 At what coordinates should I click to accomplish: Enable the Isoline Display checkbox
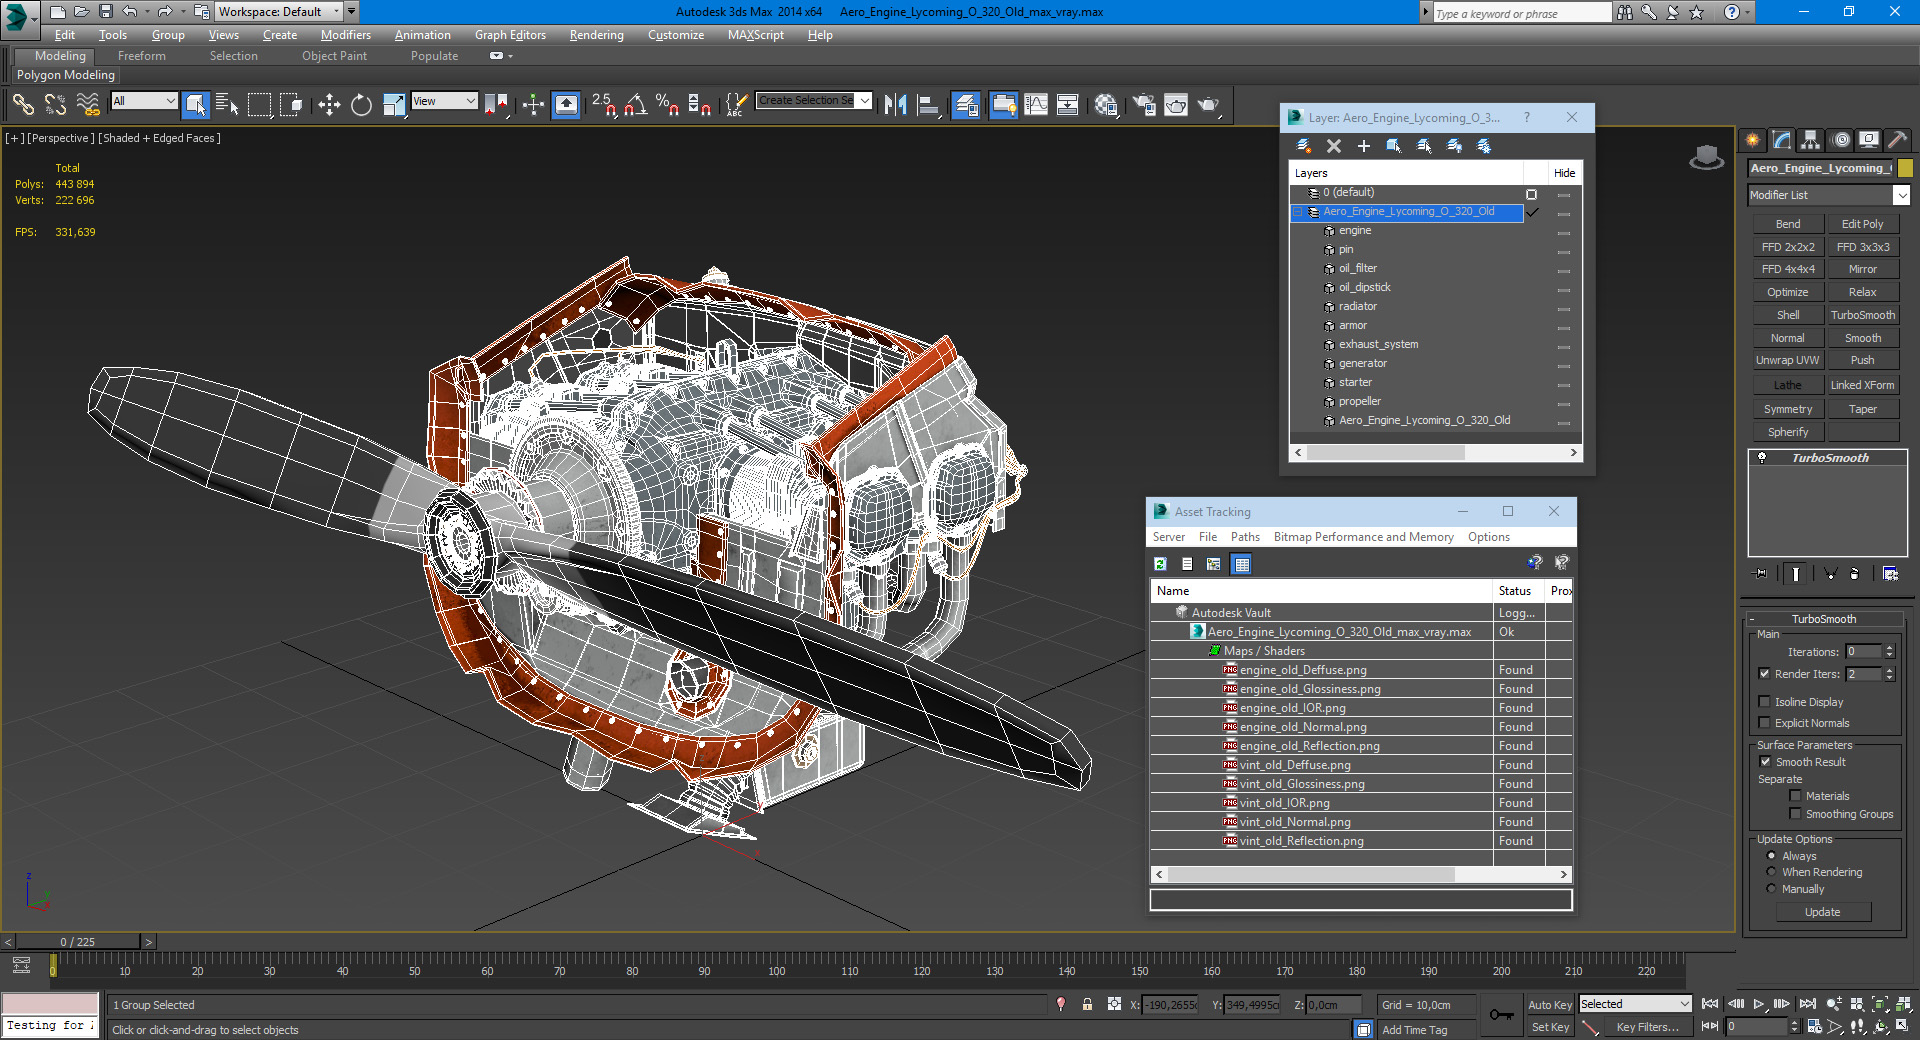click(1764, 702)
